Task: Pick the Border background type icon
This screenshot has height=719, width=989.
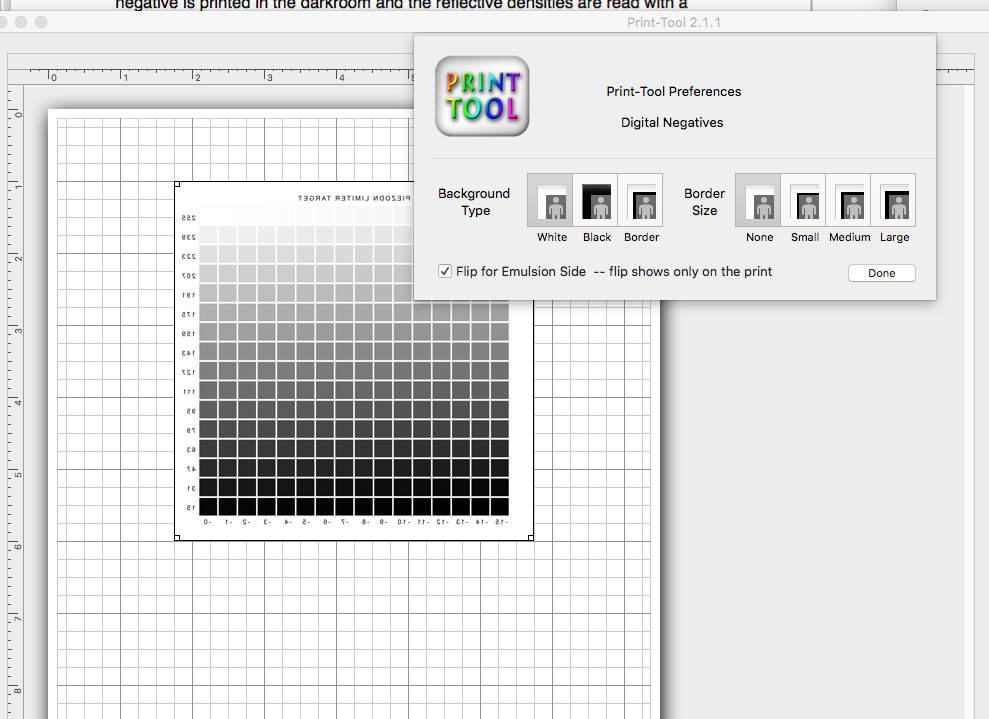Action: [641, 200]
